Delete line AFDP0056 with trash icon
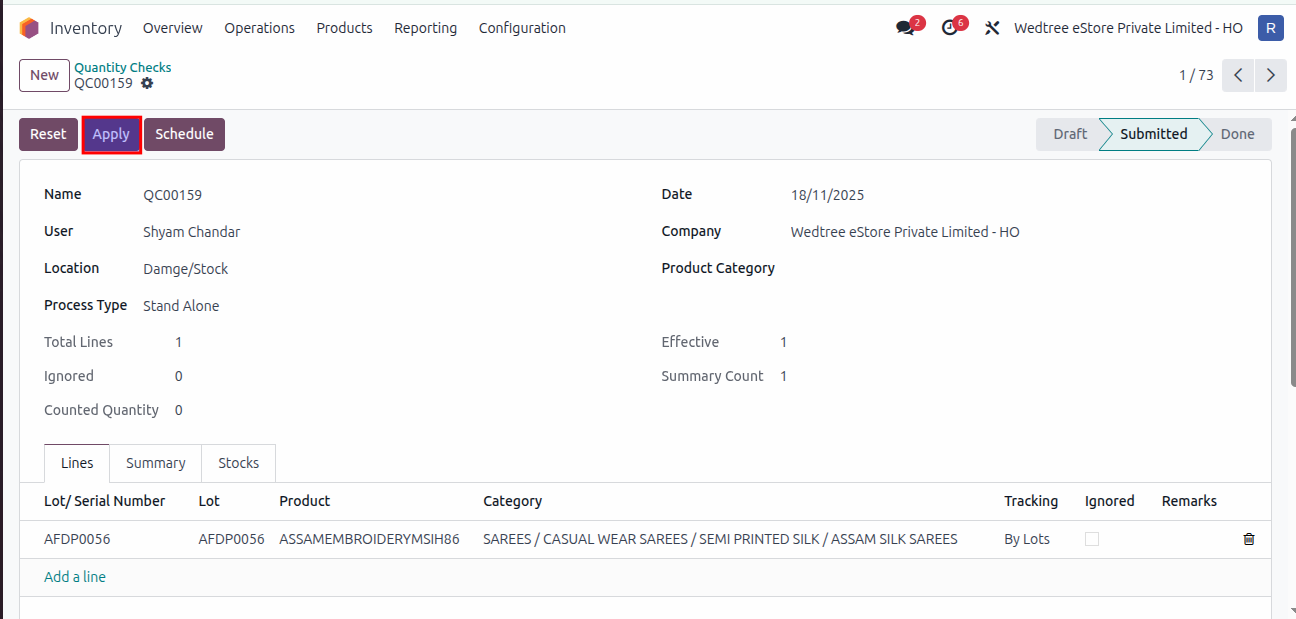This screenshot has height=619, width=1296. click(x=1248, y=539)
